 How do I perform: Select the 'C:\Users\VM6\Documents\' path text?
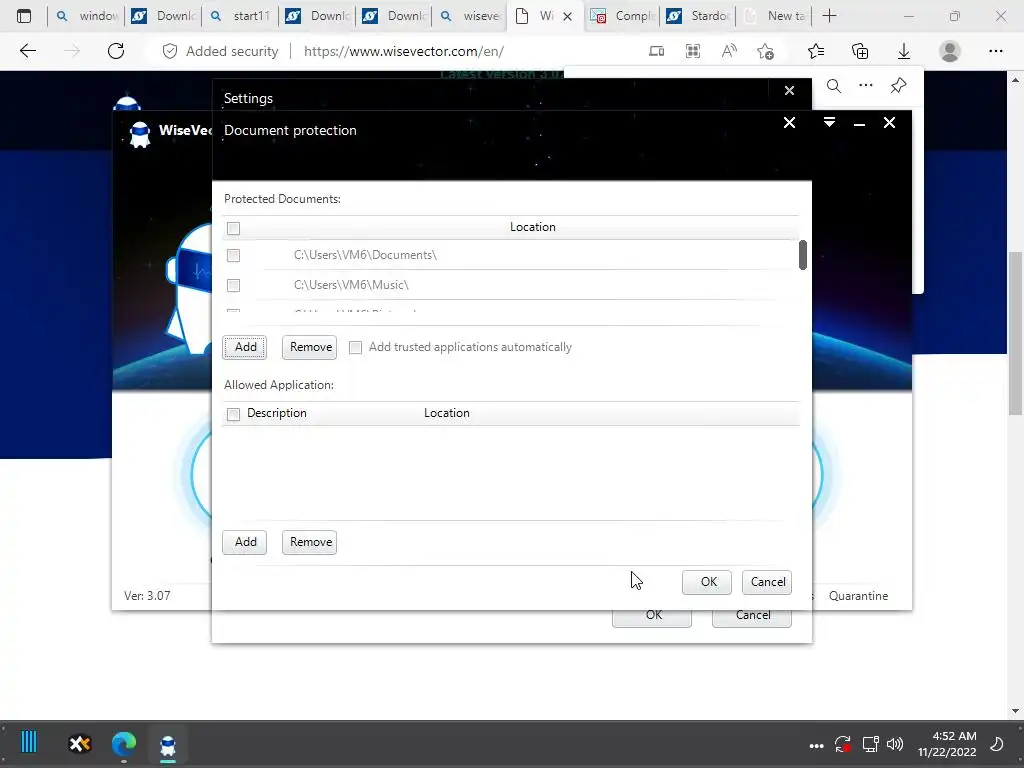[x=365, y=255]
